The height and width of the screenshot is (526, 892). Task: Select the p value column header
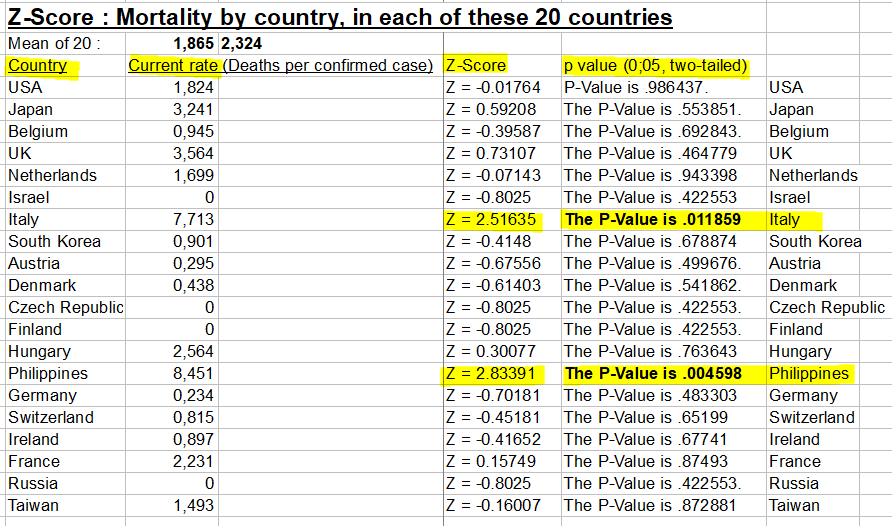[x=655, y=65]
